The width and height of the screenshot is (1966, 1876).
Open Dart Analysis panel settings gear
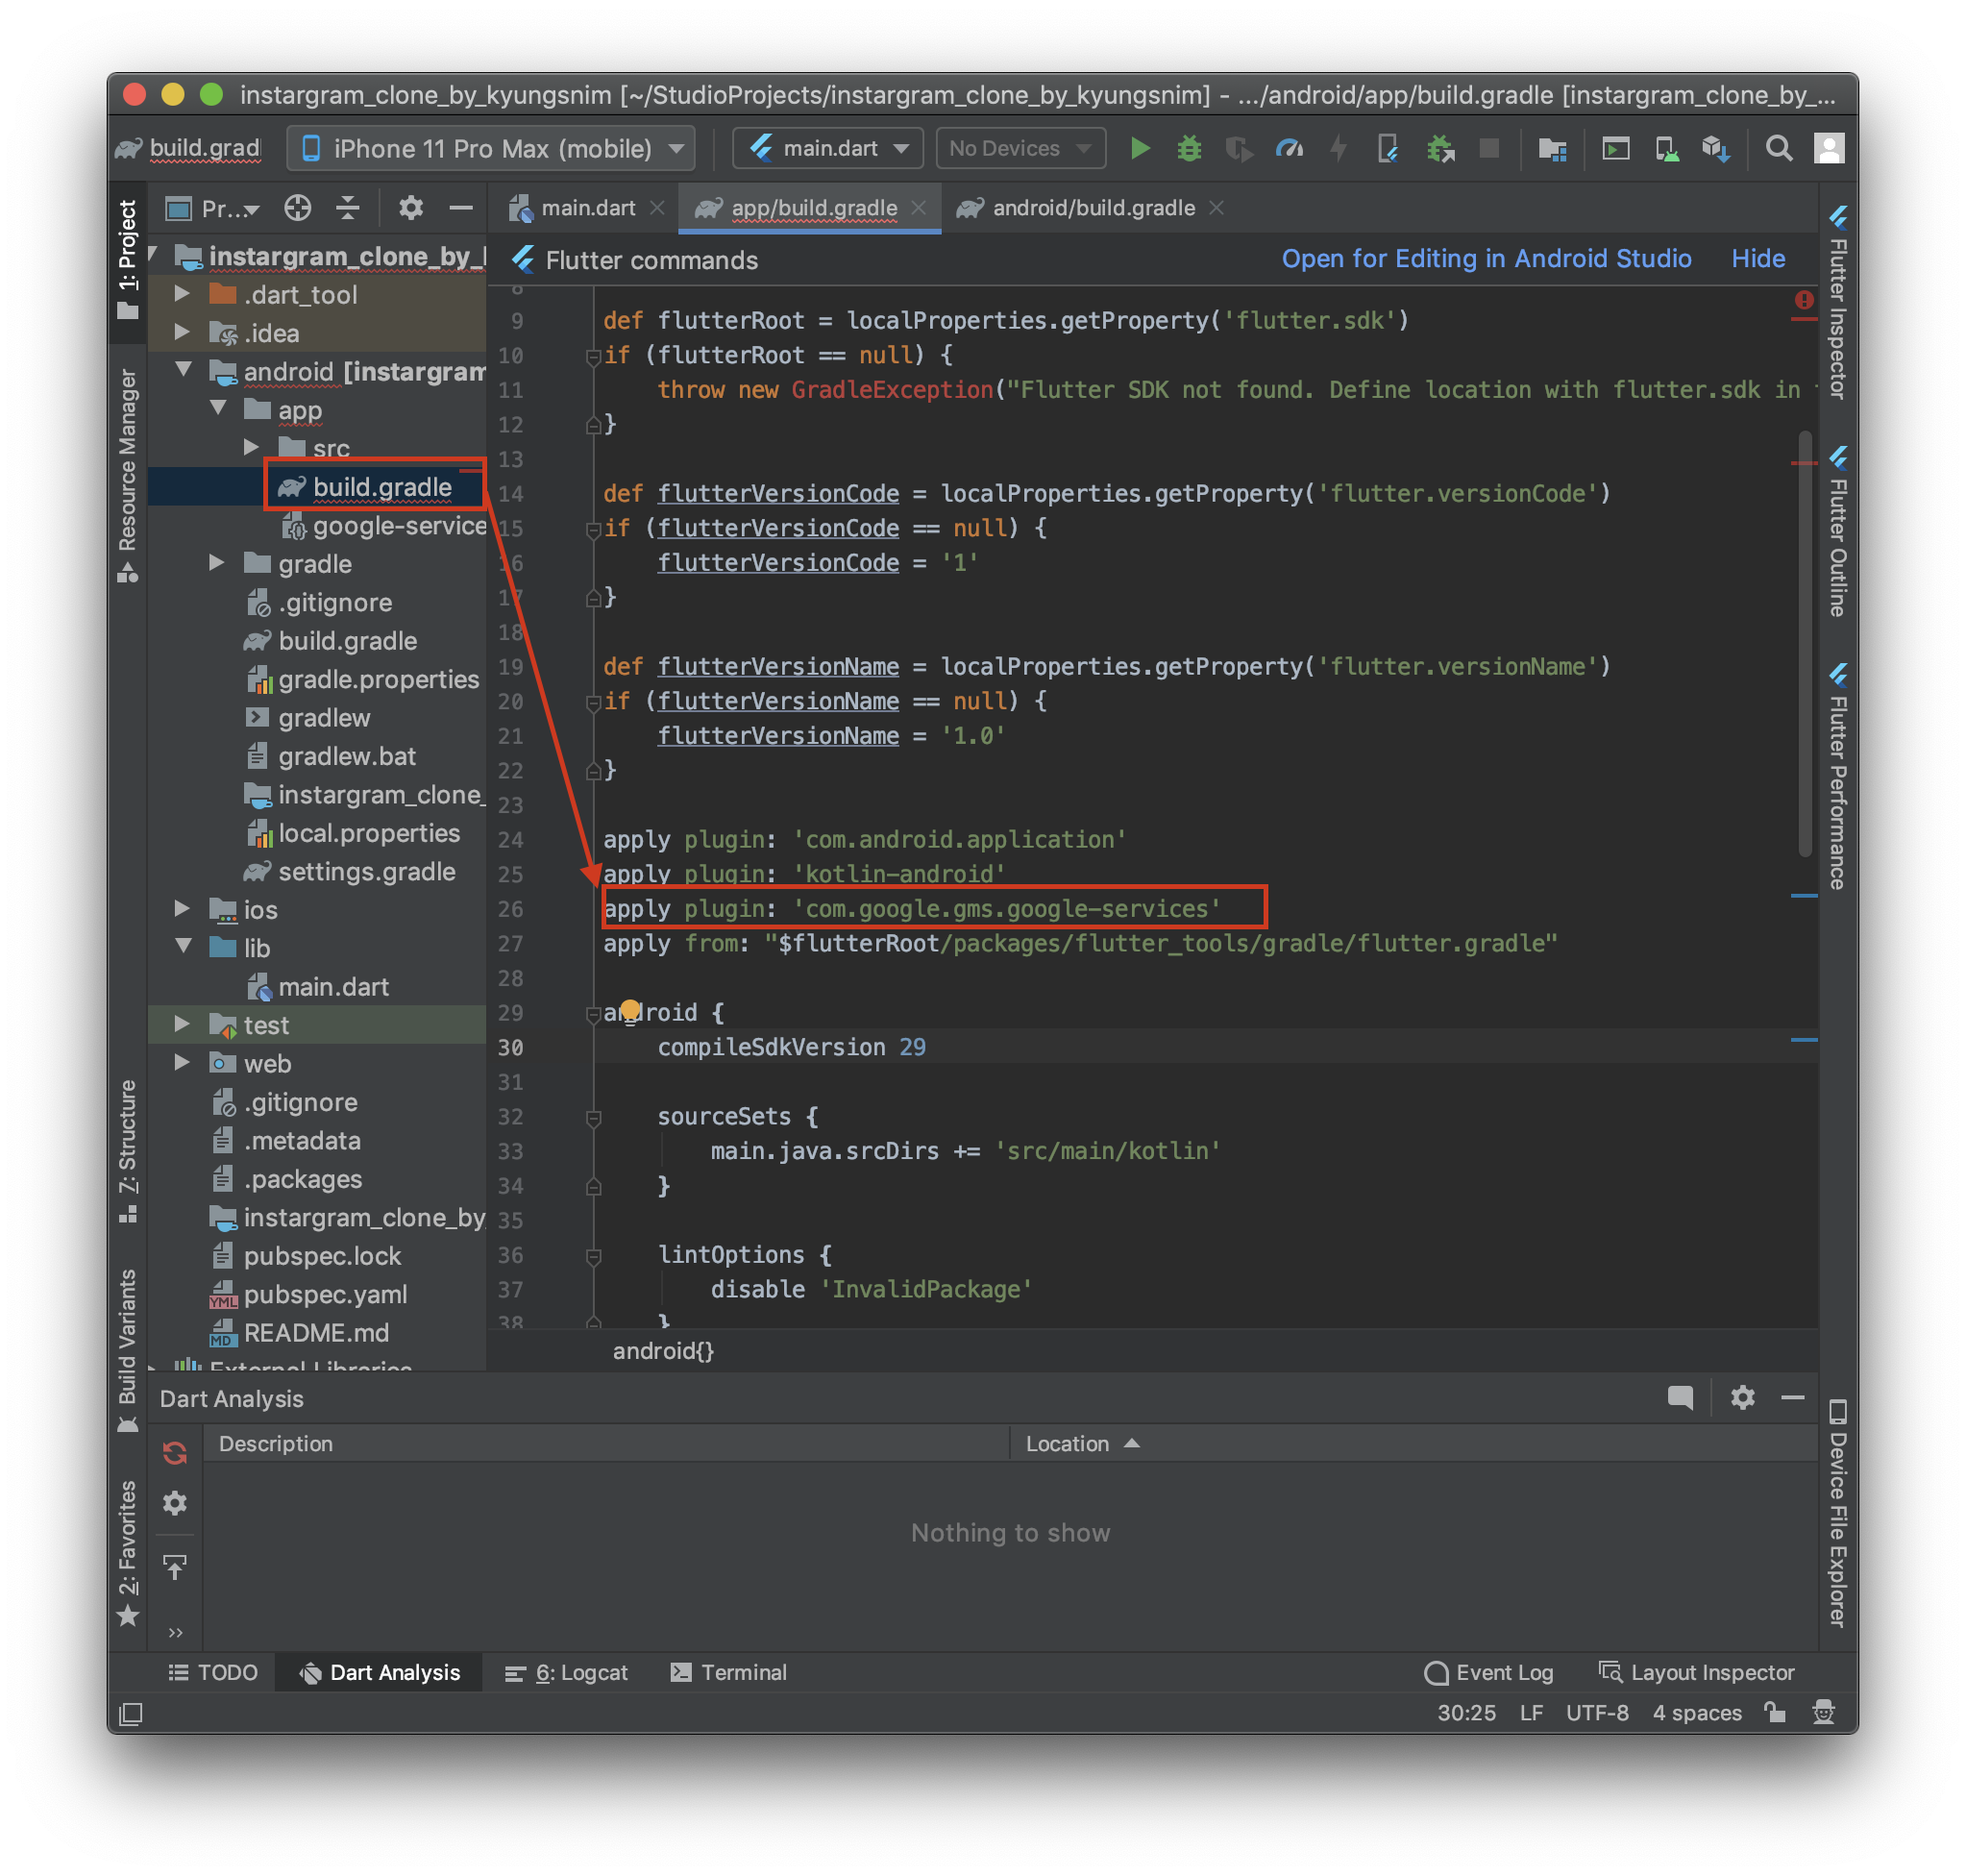(1742, 1397)
